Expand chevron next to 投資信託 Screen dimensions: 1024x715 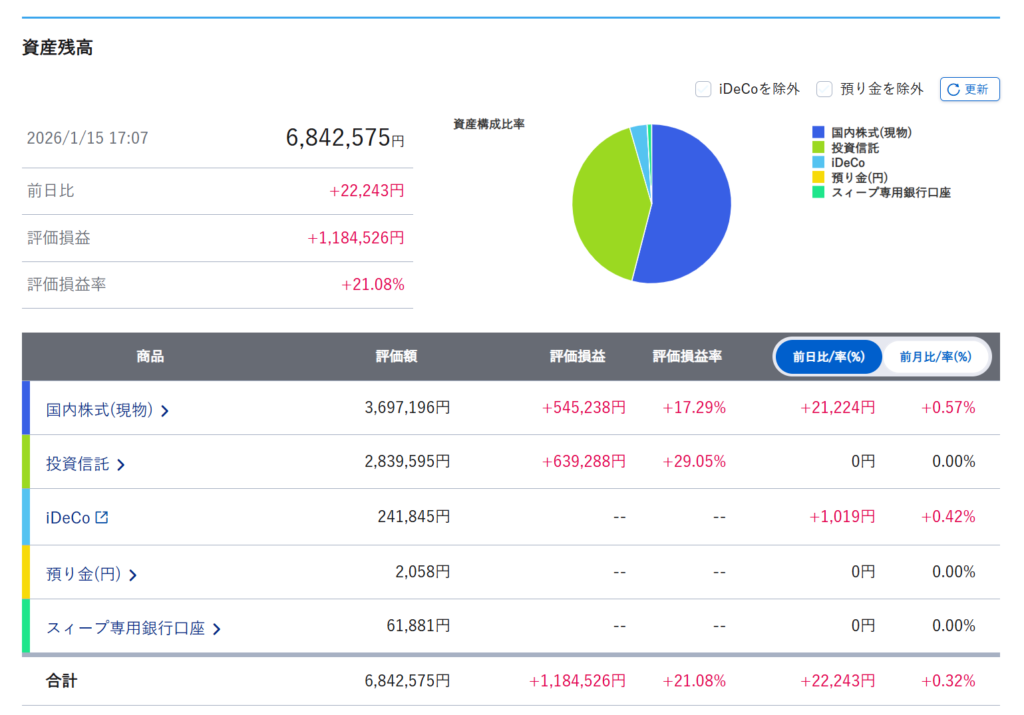coord(121,464)
